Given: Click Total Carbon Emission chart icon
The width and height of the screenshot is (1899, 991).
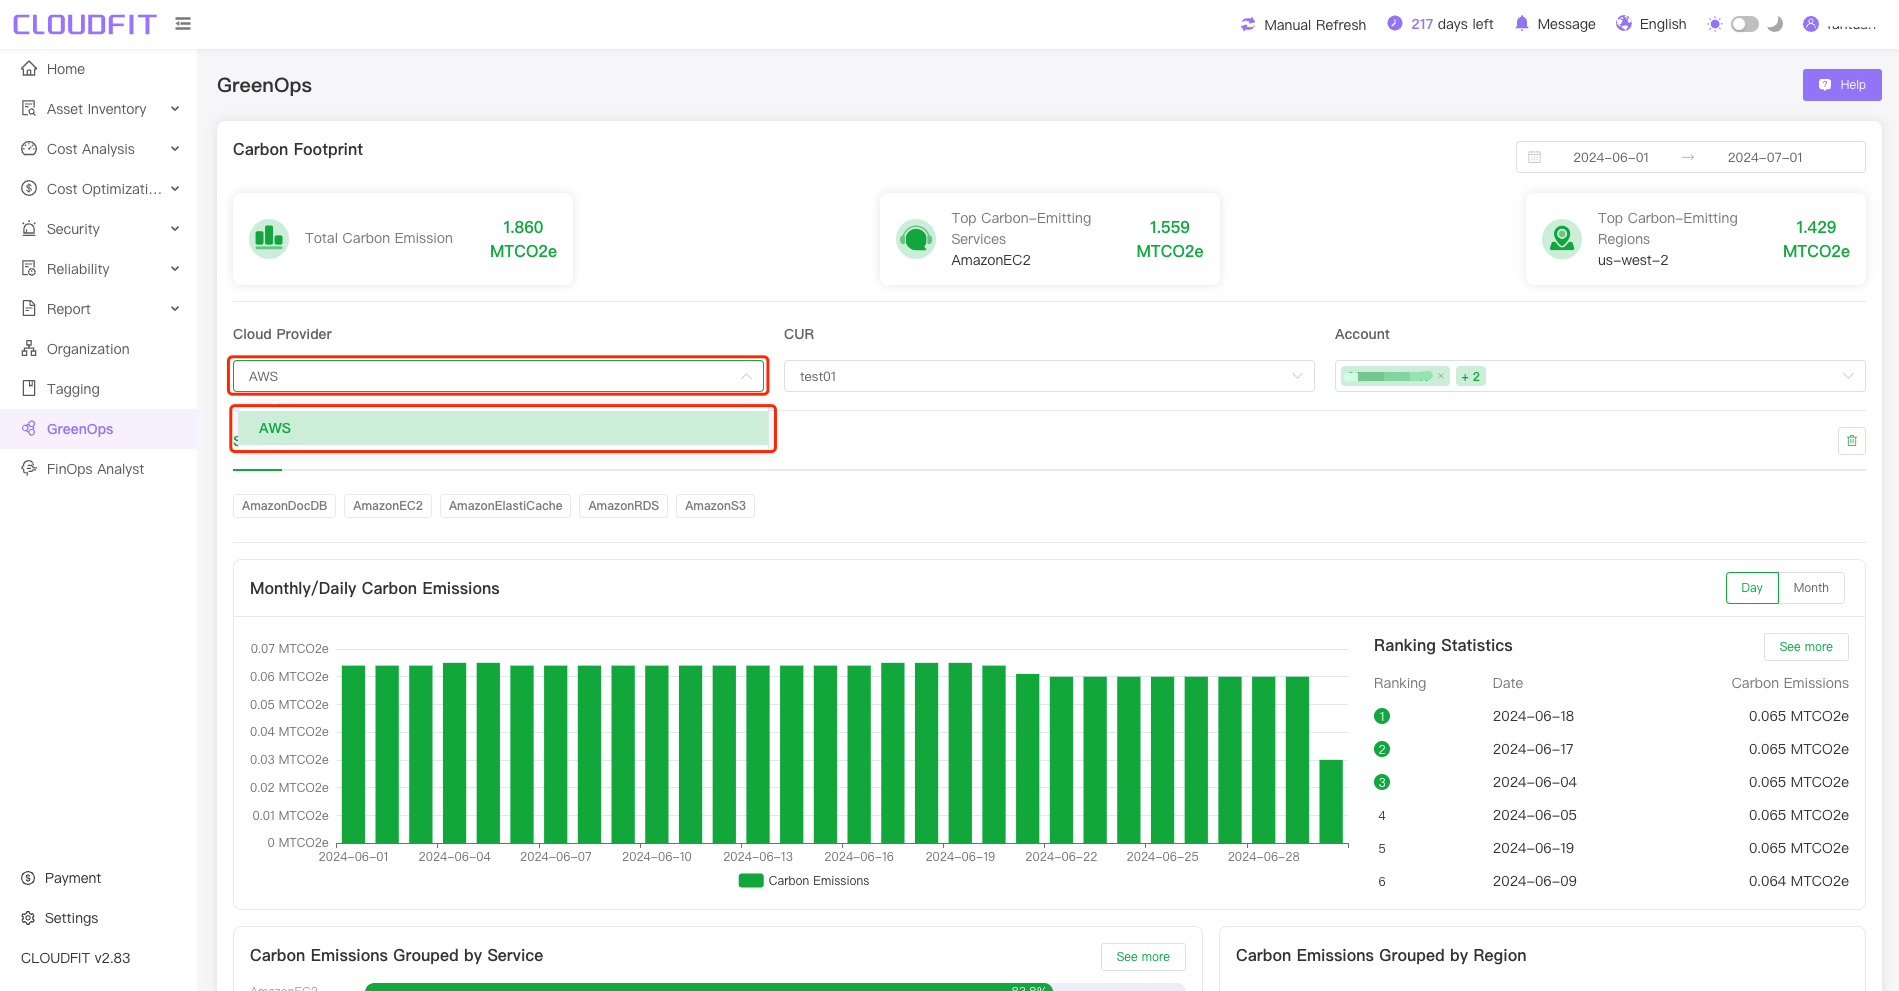Looking at the screenshot, I should [x=269, y=238].
